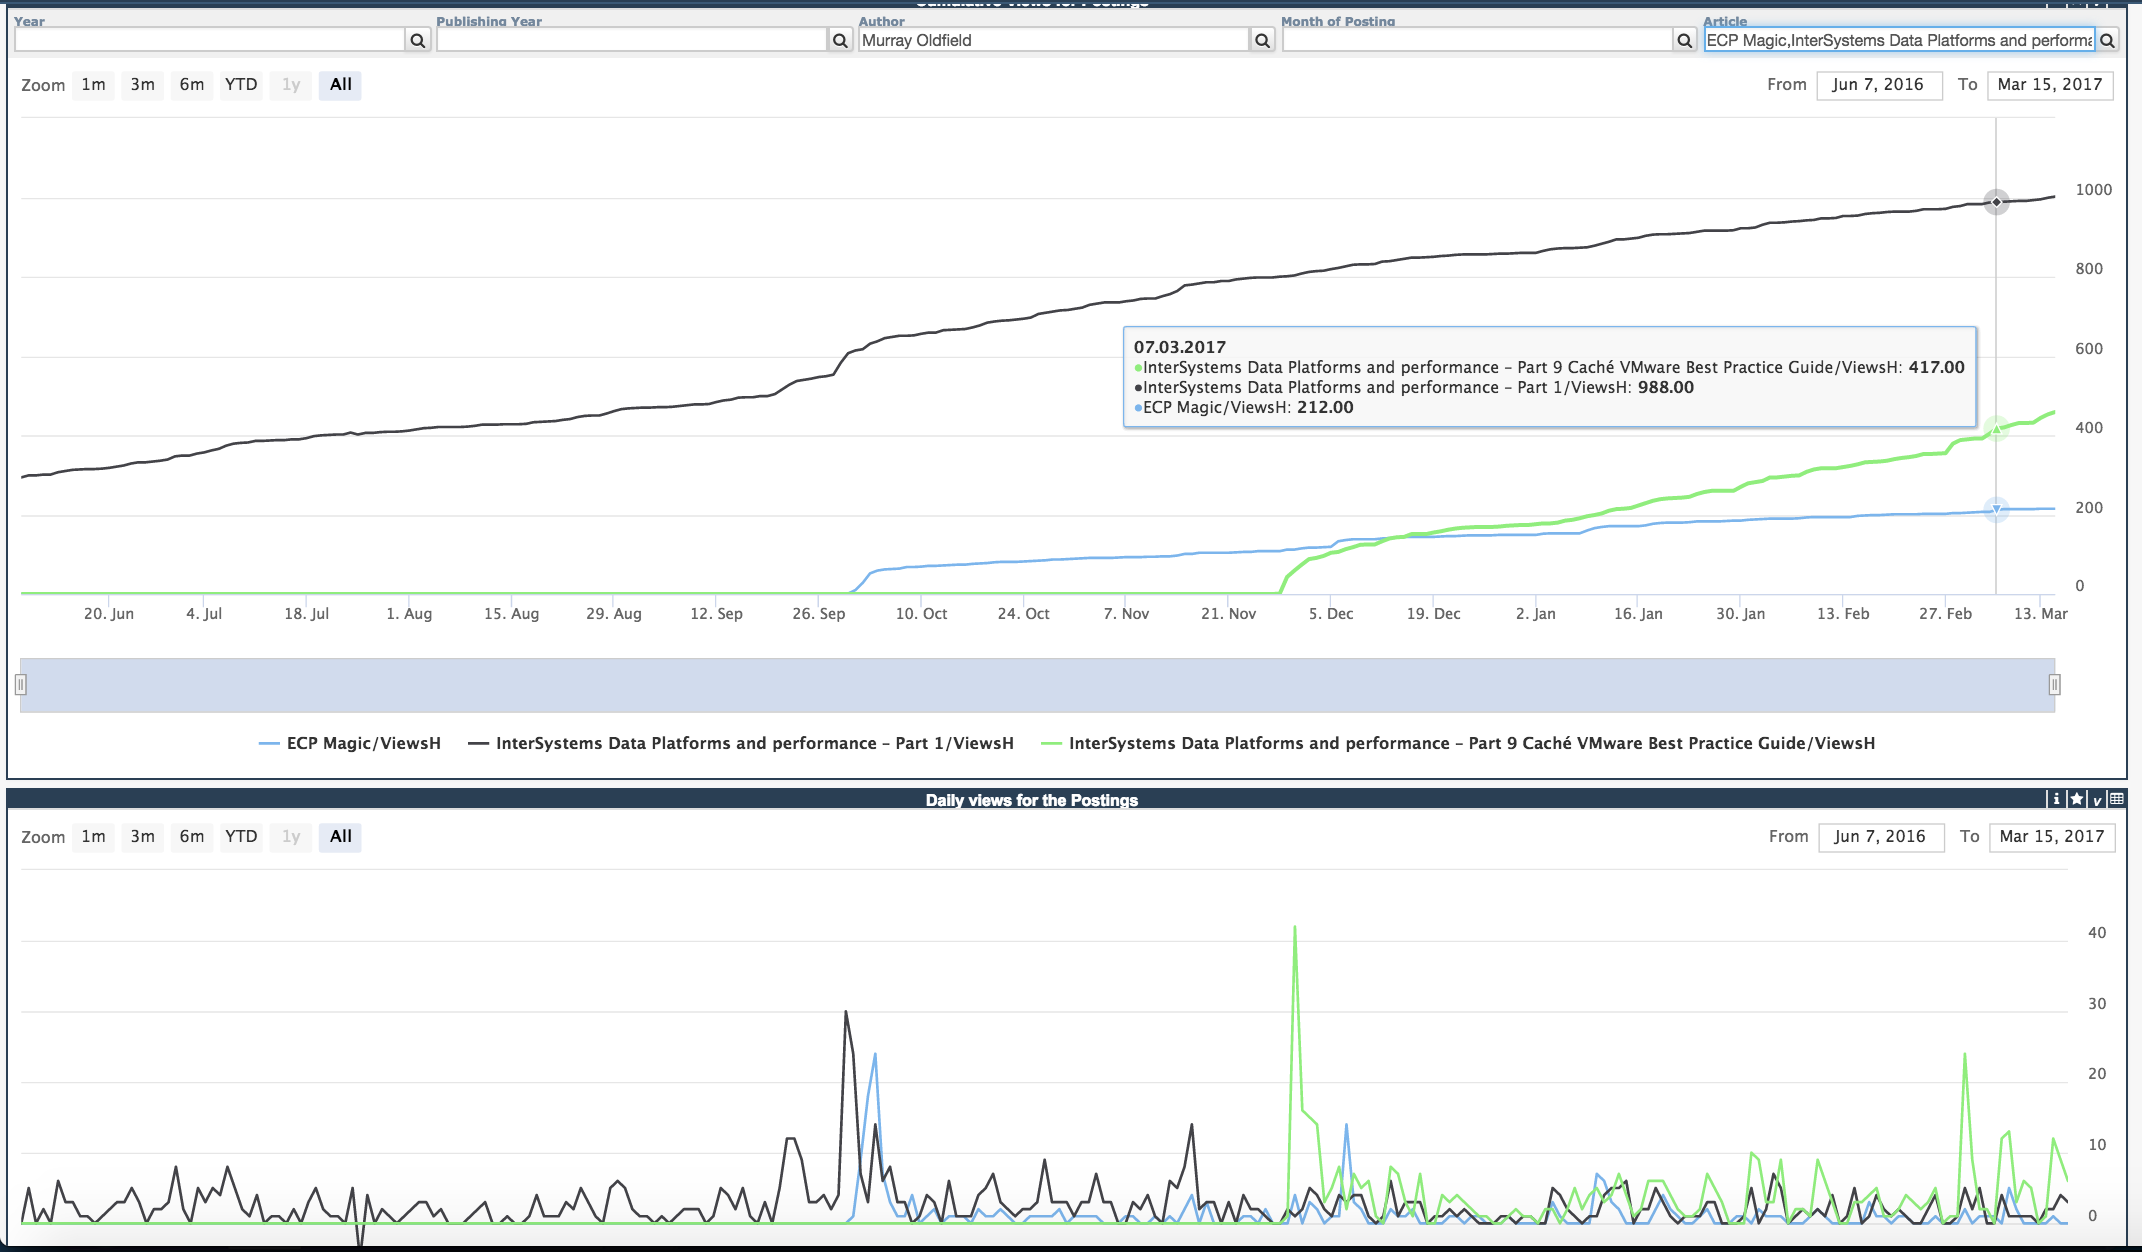Image resolution: width=2142 pixels, height=1252 pixels.
Task: Click the 1000 y-axis label
Action: 2094,190
